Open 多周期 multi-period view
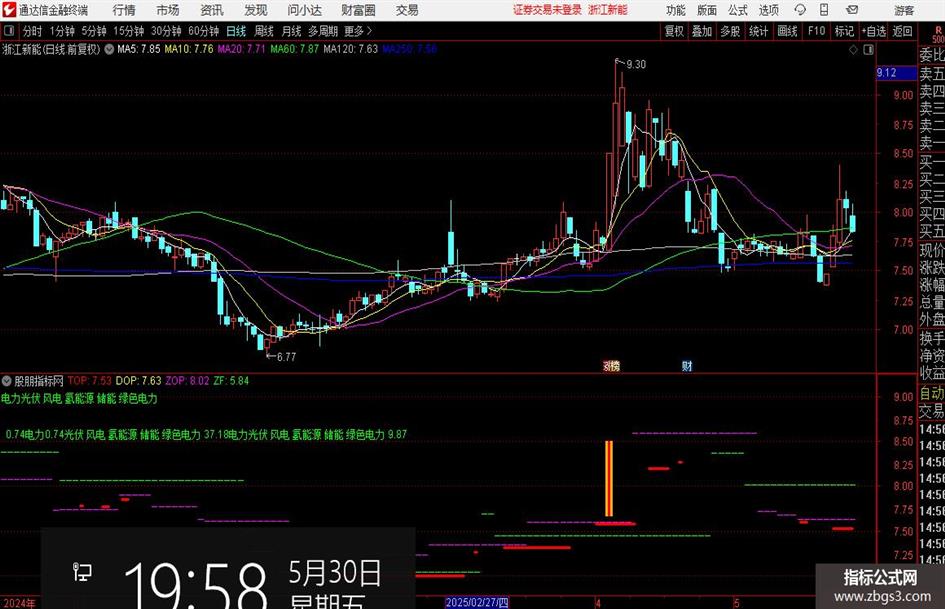Image resolution: width=945 pixels, height=609 pixels. point(323,31)
